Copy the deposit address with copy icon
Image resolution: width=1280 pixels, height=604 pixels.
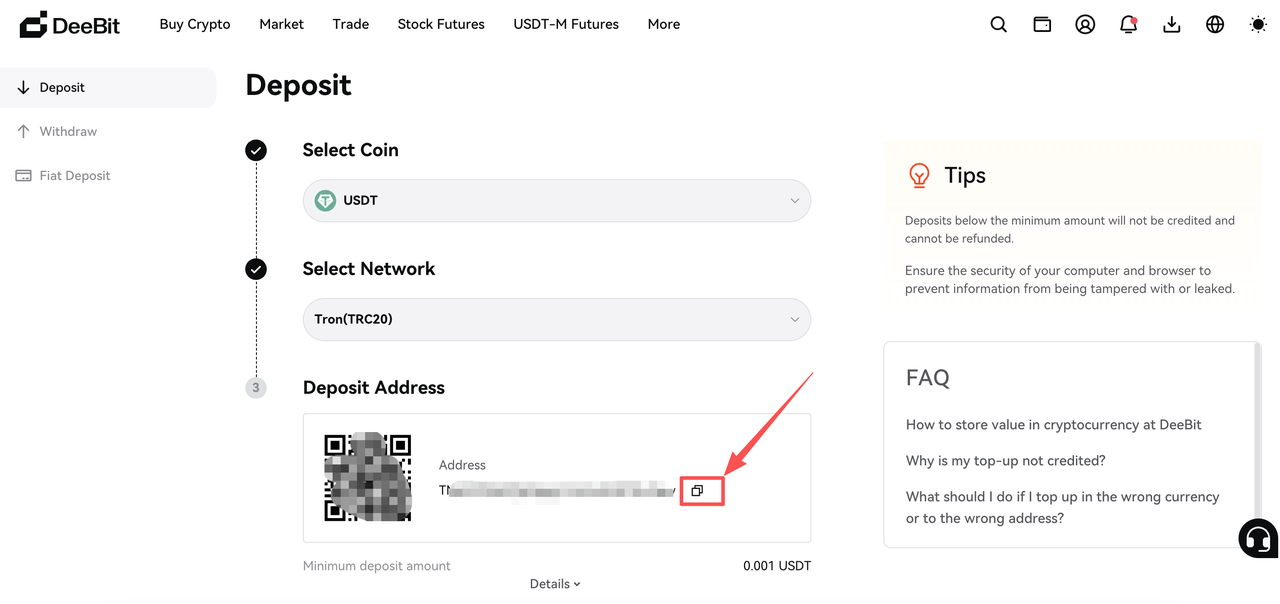click(x=697, y=491)
